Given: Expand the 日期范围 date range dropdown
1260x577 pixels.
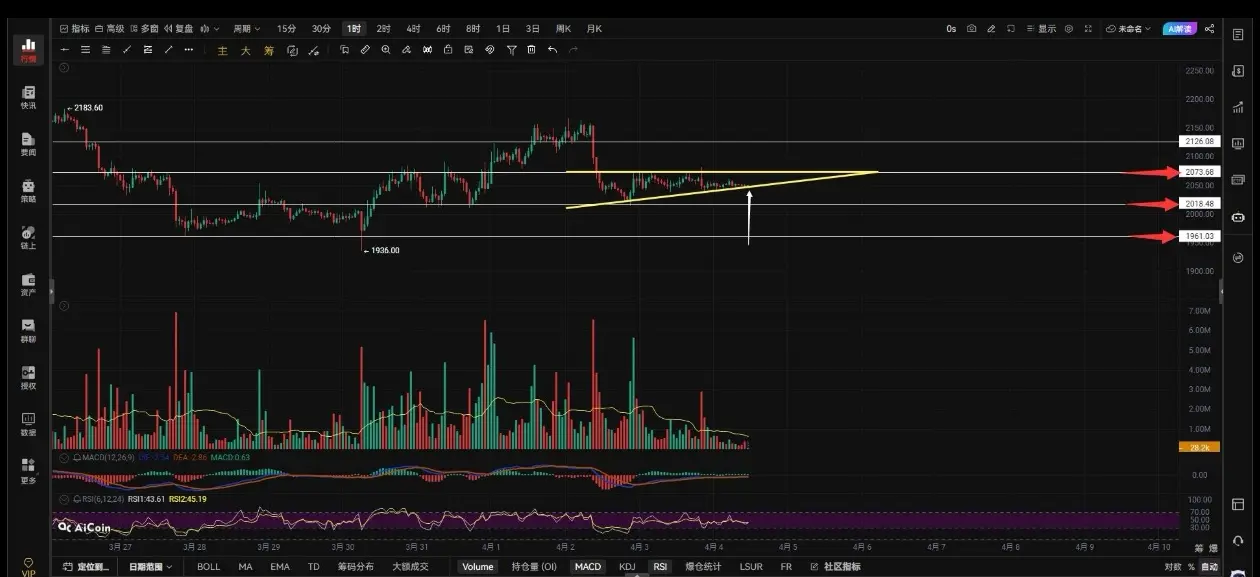Looking at the screenshot, I should click(150, 566).
